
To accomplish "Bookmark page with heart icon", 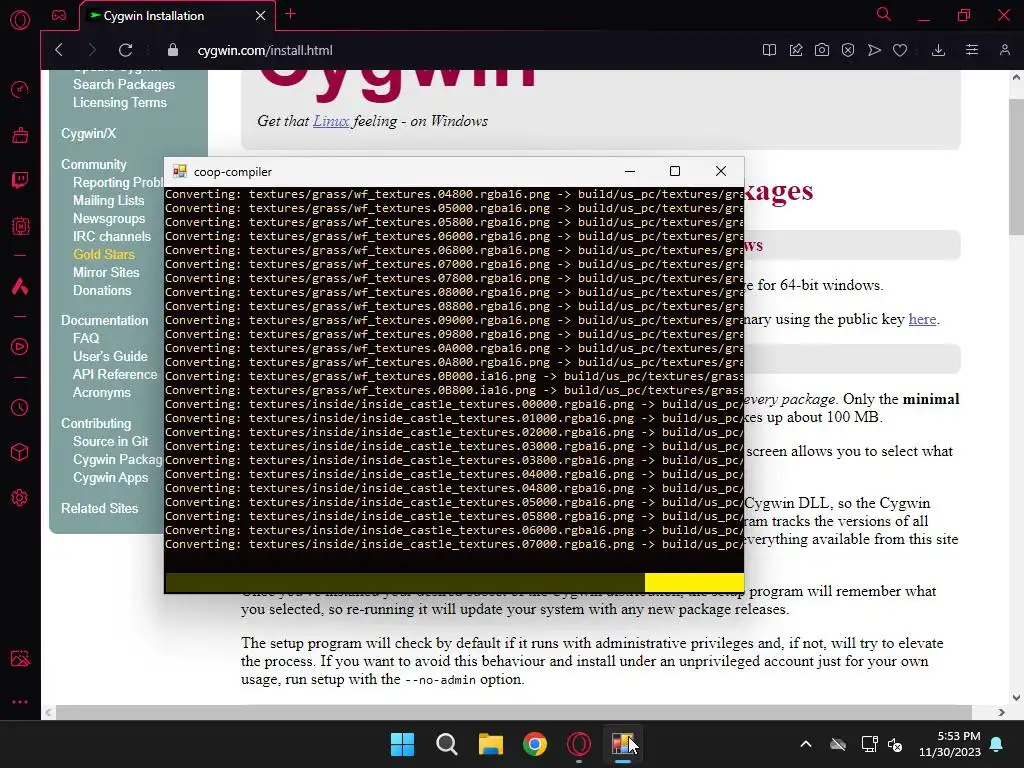I will coord(900,50).
